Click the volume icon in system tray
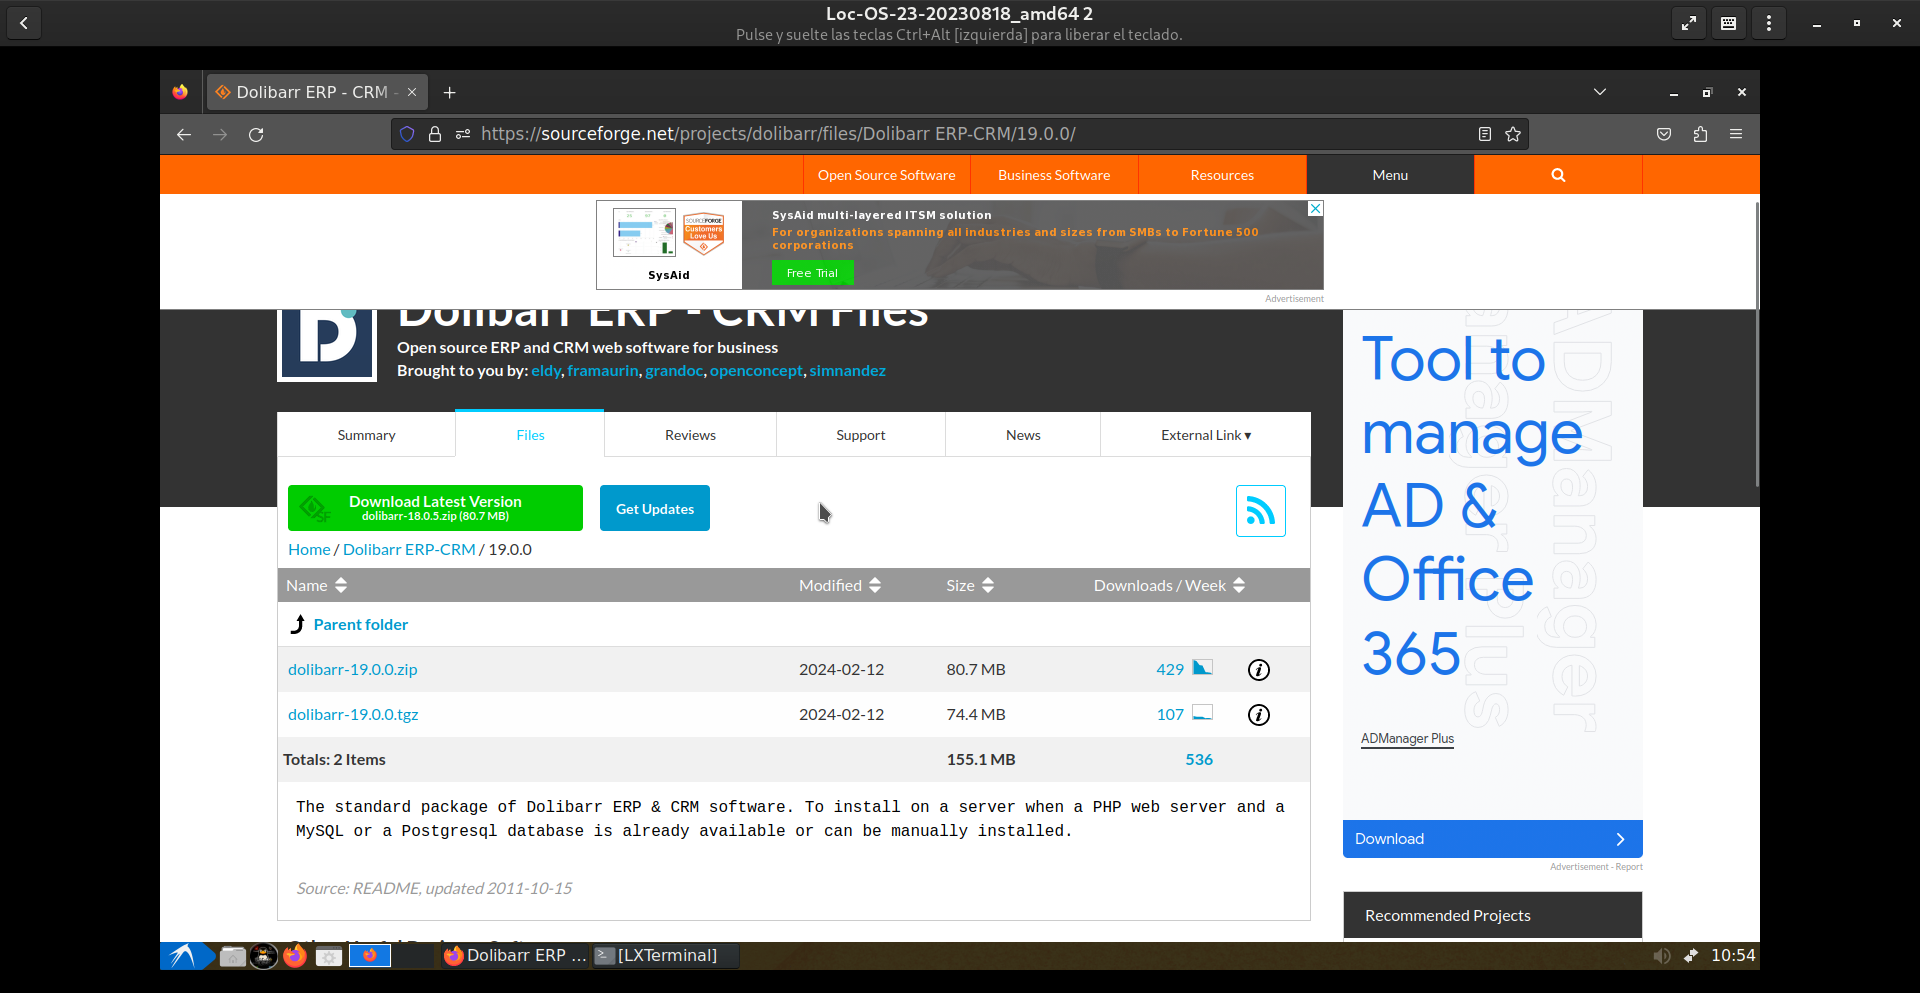Screen dimensions: 1920x993 (1661, 956)
